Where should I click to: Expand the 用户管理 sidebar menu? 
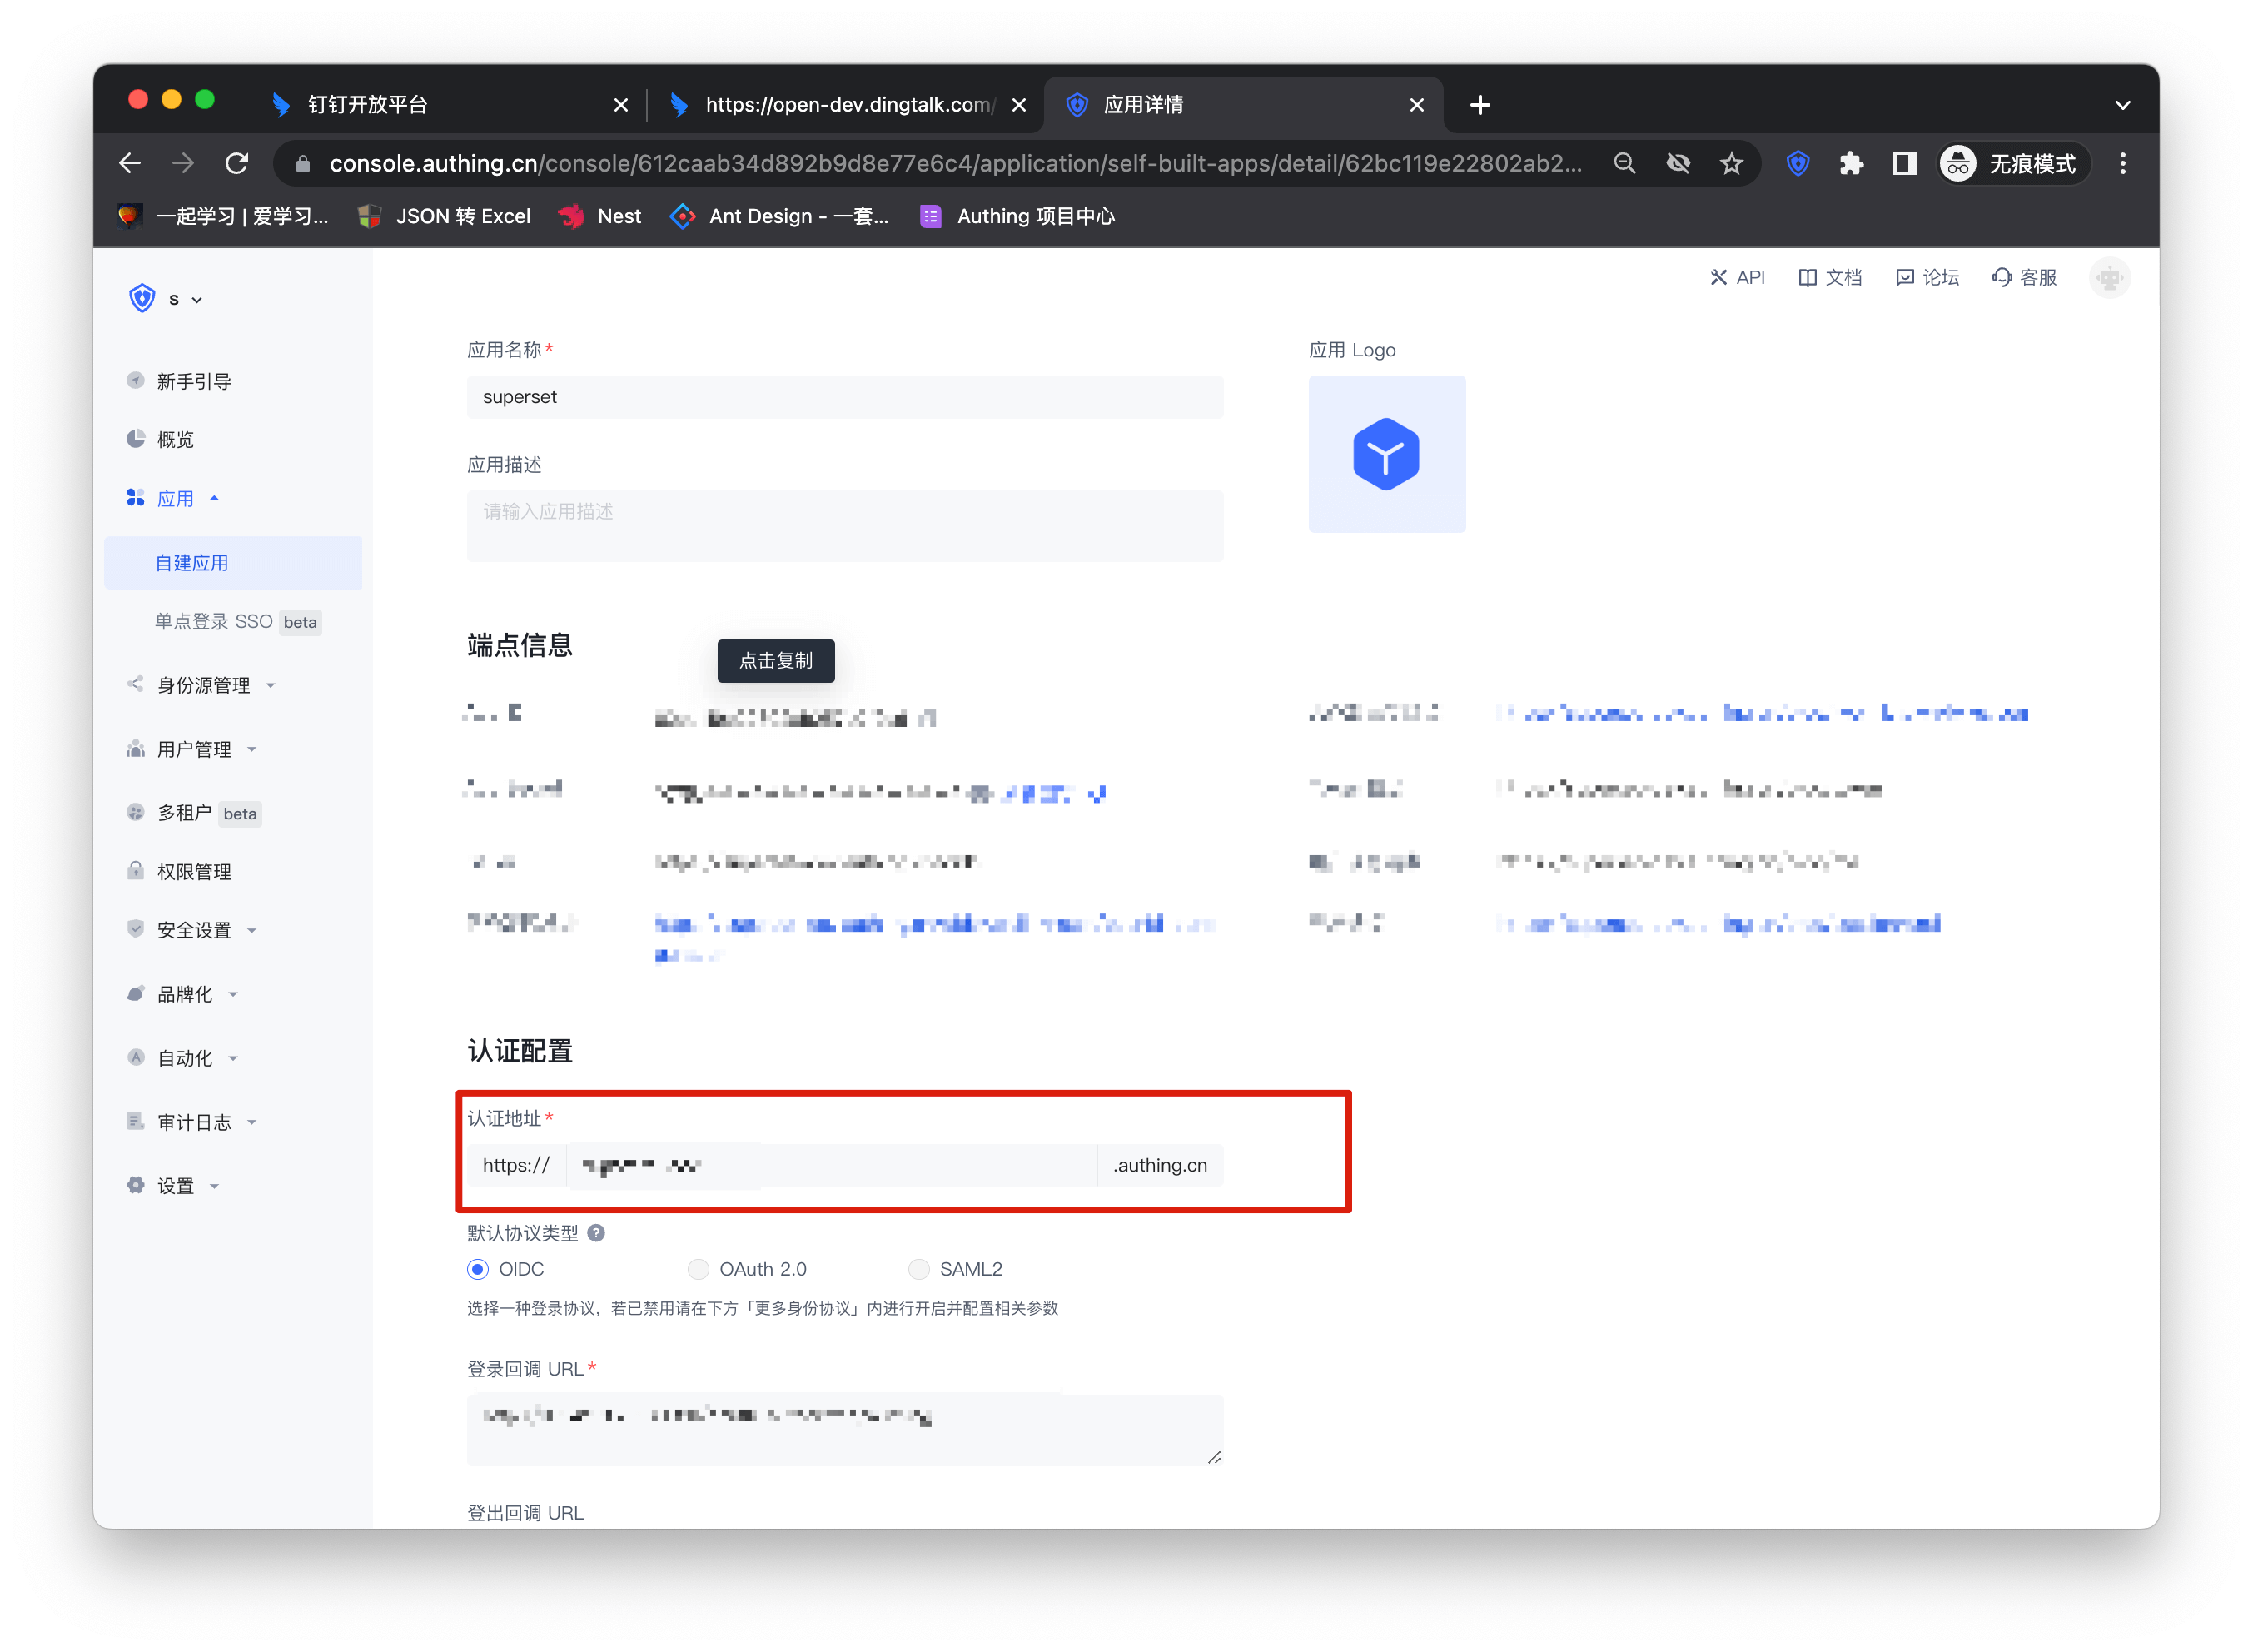pyautogui.click(x=194, y=749)
